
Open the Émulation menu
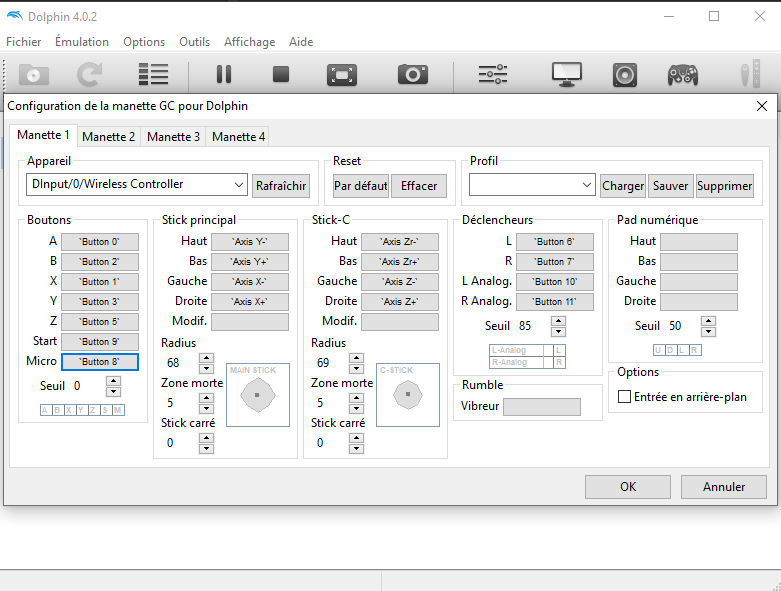82,42
